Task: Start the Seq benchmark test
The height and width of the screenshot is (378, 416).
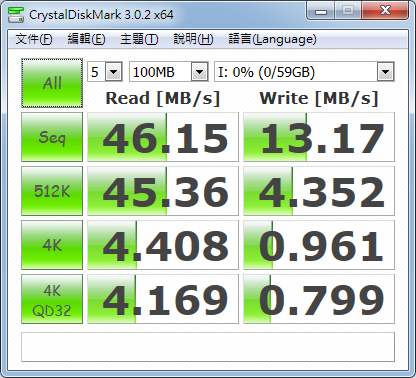Action: [x=52, y=137]
